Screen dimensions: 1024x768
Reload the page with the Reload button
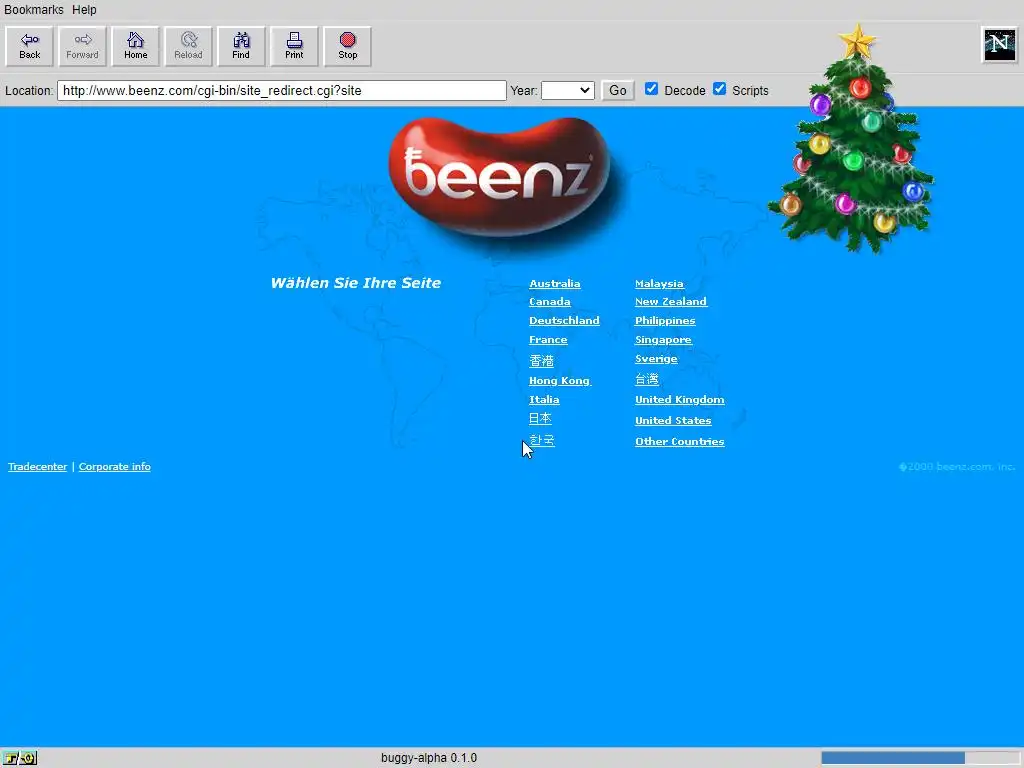tap(188, 46)
